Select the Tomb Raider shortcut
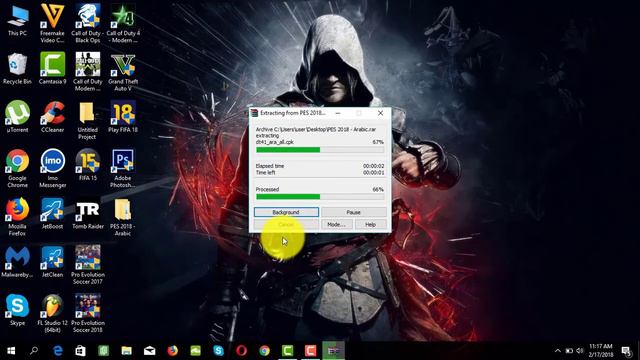The width and height of the screenshot is (640, 360). [88, 213]
